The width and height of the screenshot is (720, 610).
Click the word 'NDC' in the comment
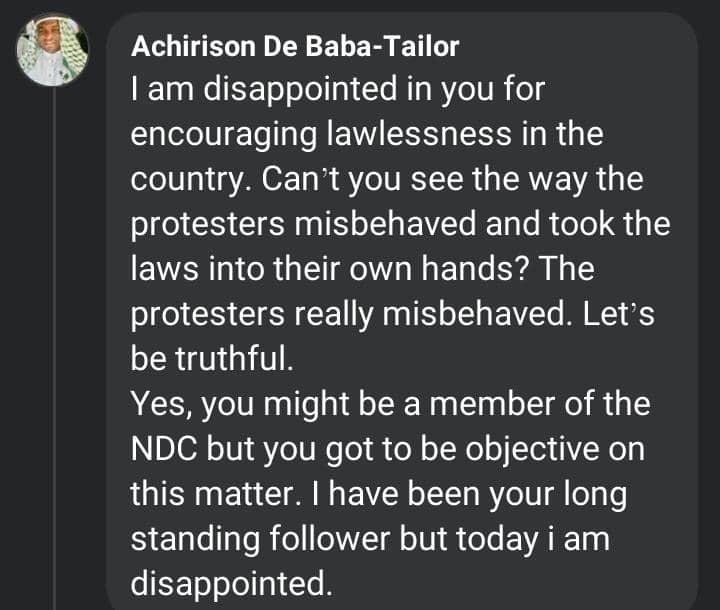click(x=164, y=448)
